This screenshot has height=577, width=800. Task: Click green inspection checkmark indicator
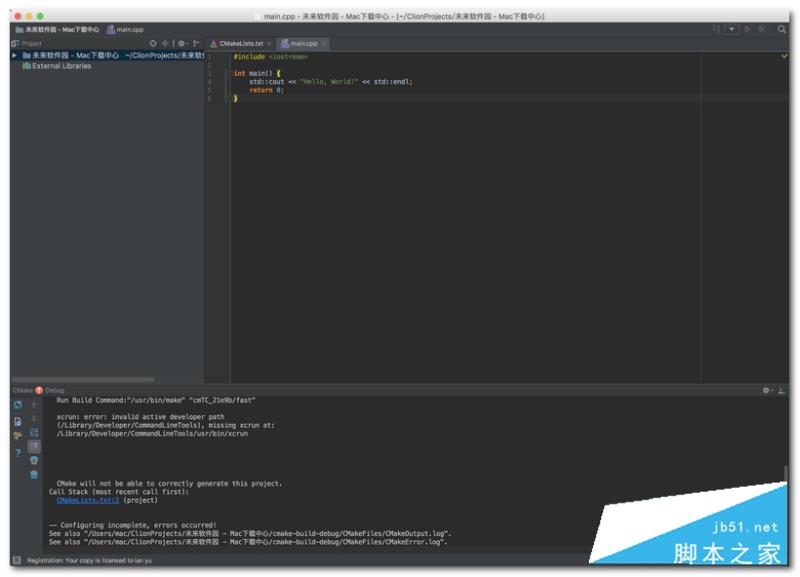784,56
